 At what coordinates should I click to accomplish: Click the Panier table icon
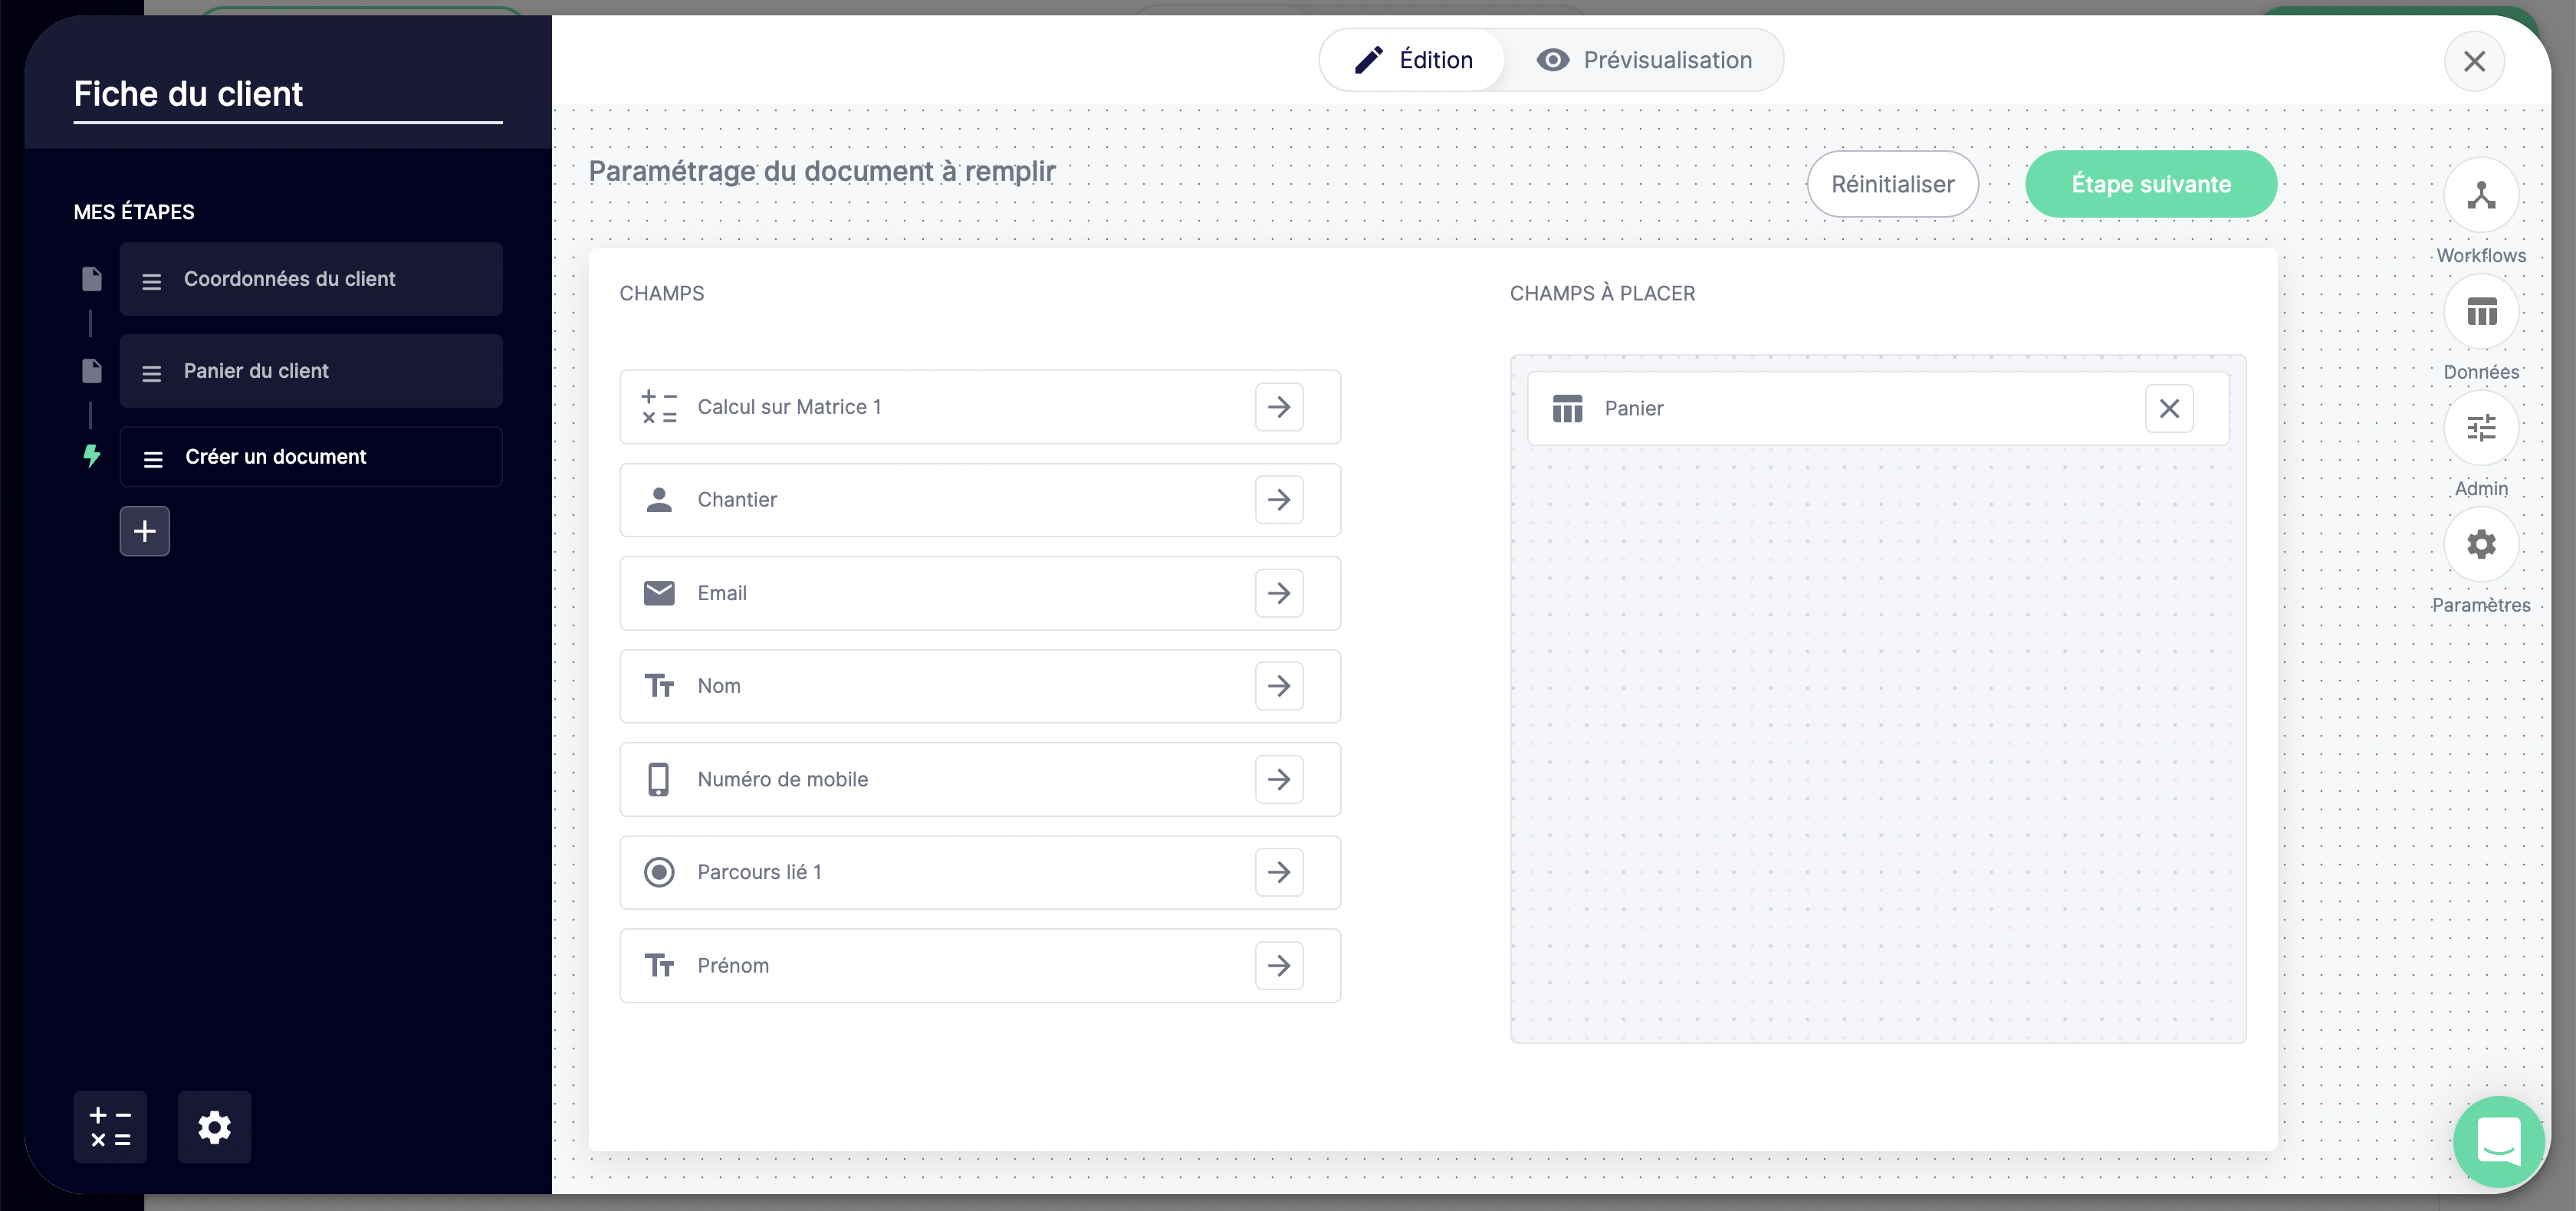pos(1567,408)
